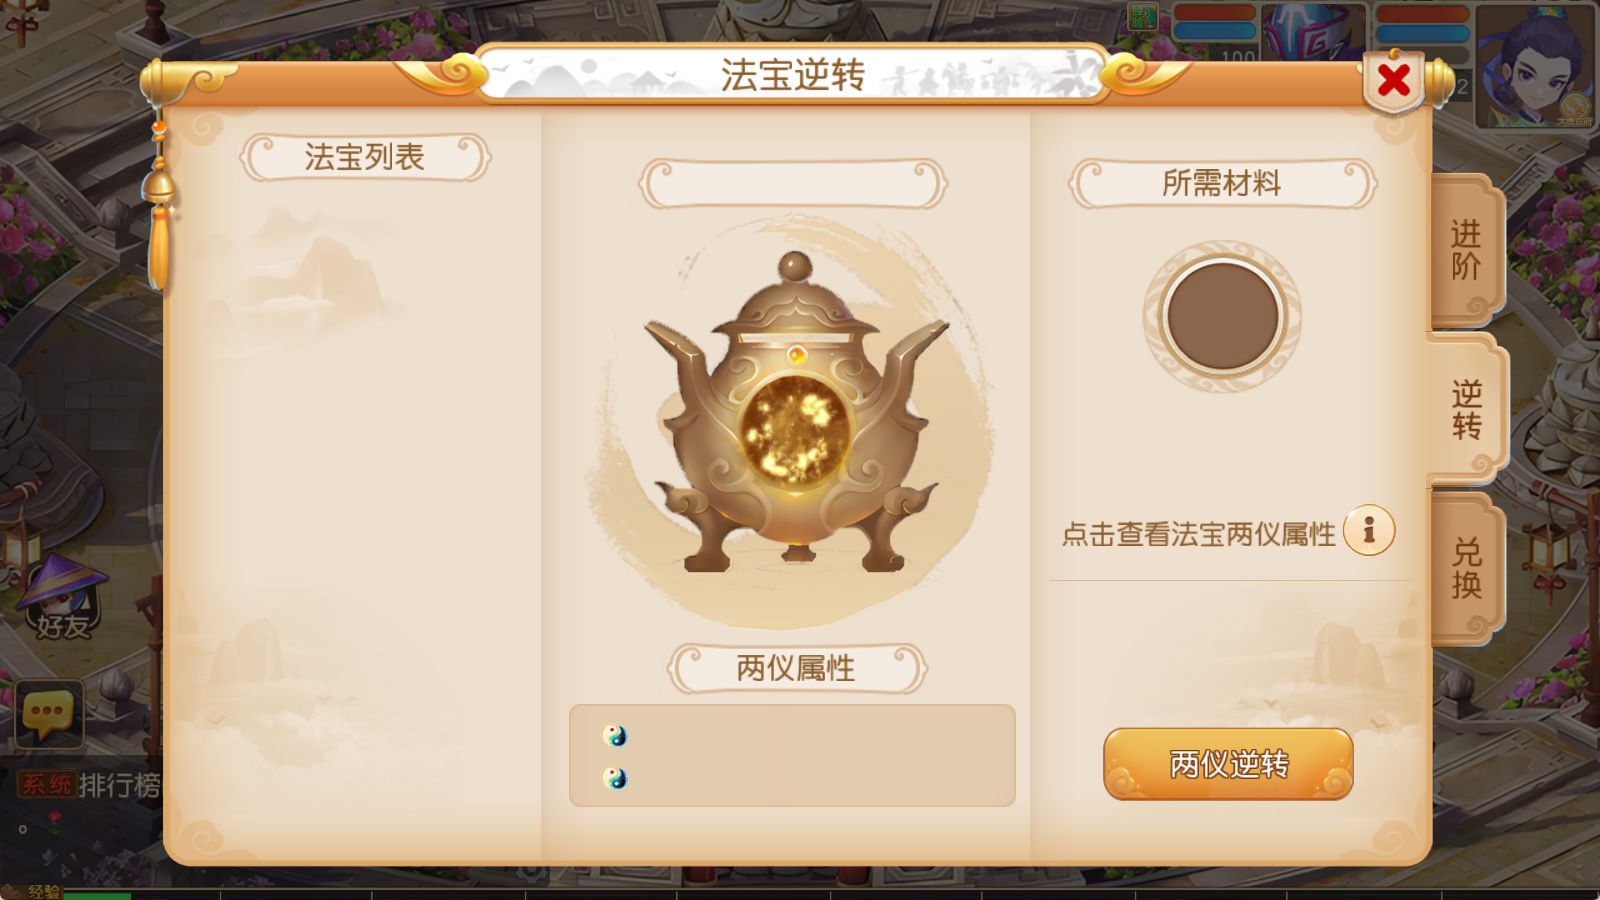Open the 好友 friends icon
This screenshot has height=900, width=1600.
click(62, 598)
